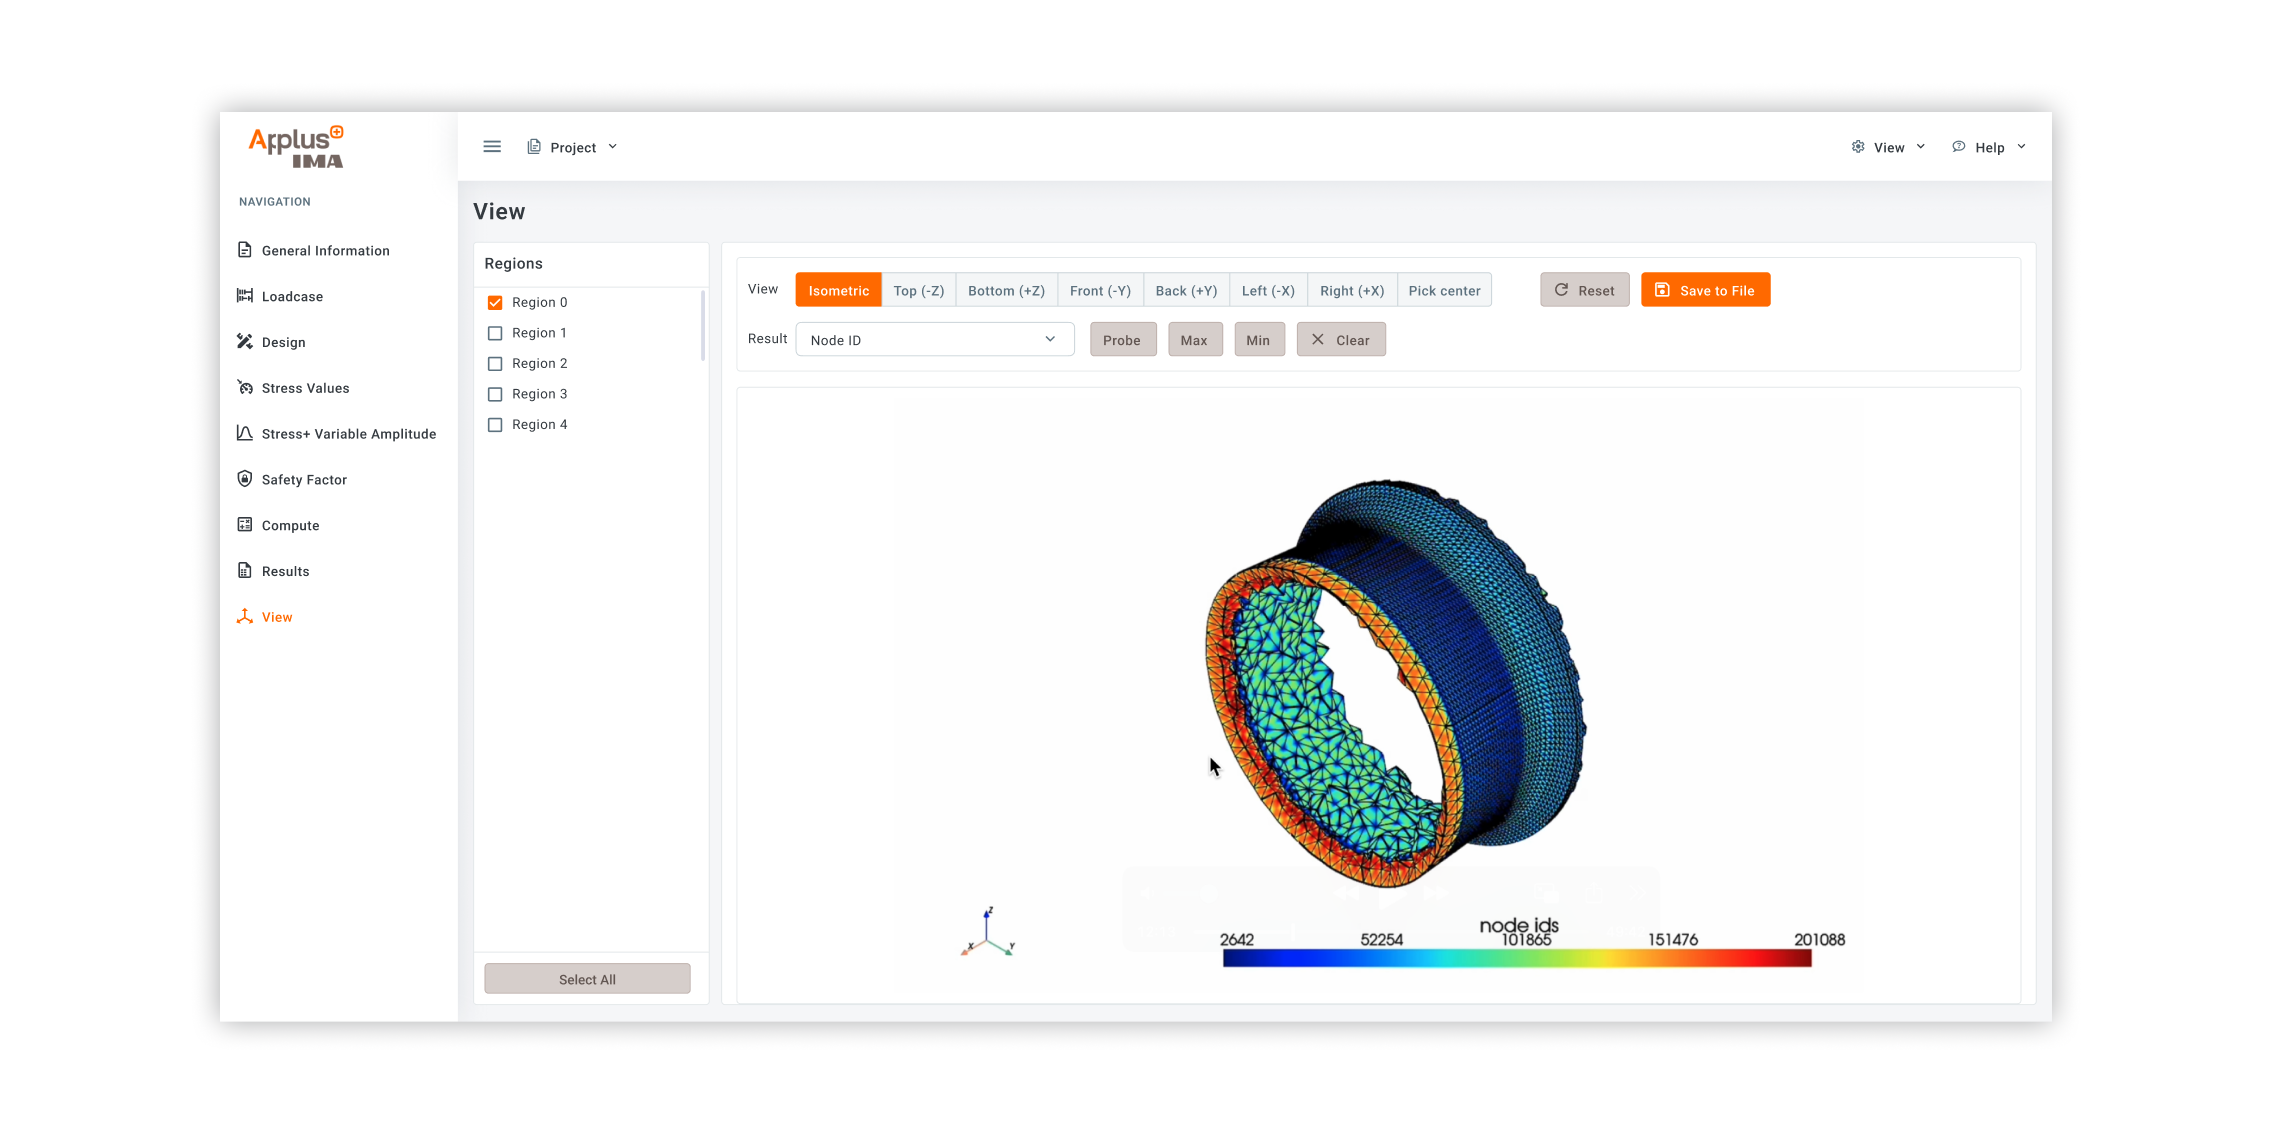Switch to the Top (-Z) view

918,291
